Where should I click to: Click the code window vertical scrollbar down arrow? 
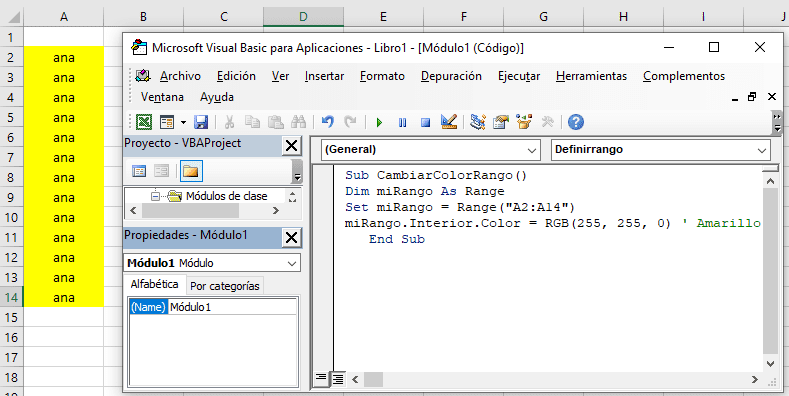click(x=771, y=363)
